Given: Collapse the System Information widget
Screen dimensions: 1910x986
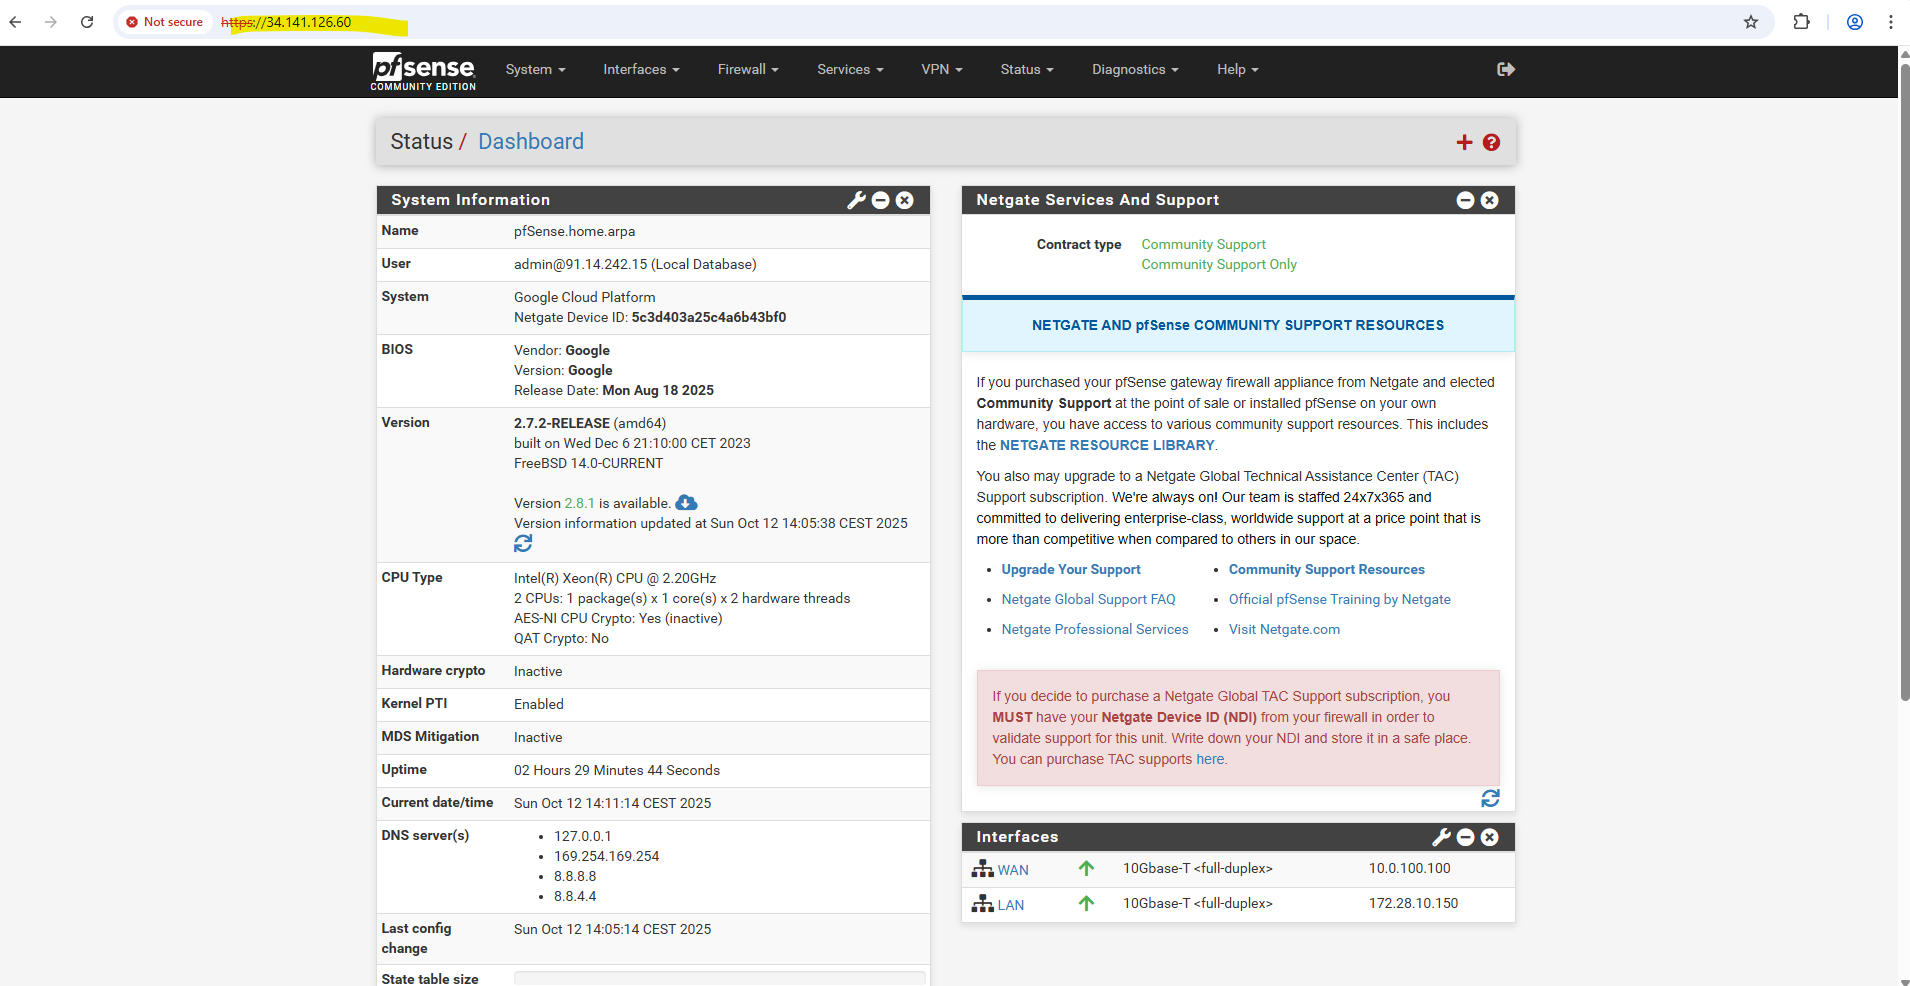Looking at the screenshot, I should [881, 200].
